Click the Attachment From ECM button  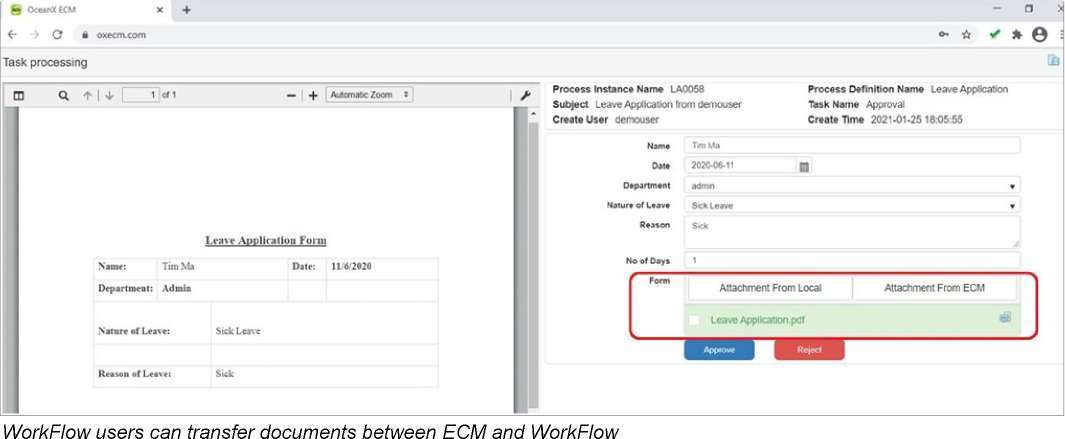click(934, 288)
